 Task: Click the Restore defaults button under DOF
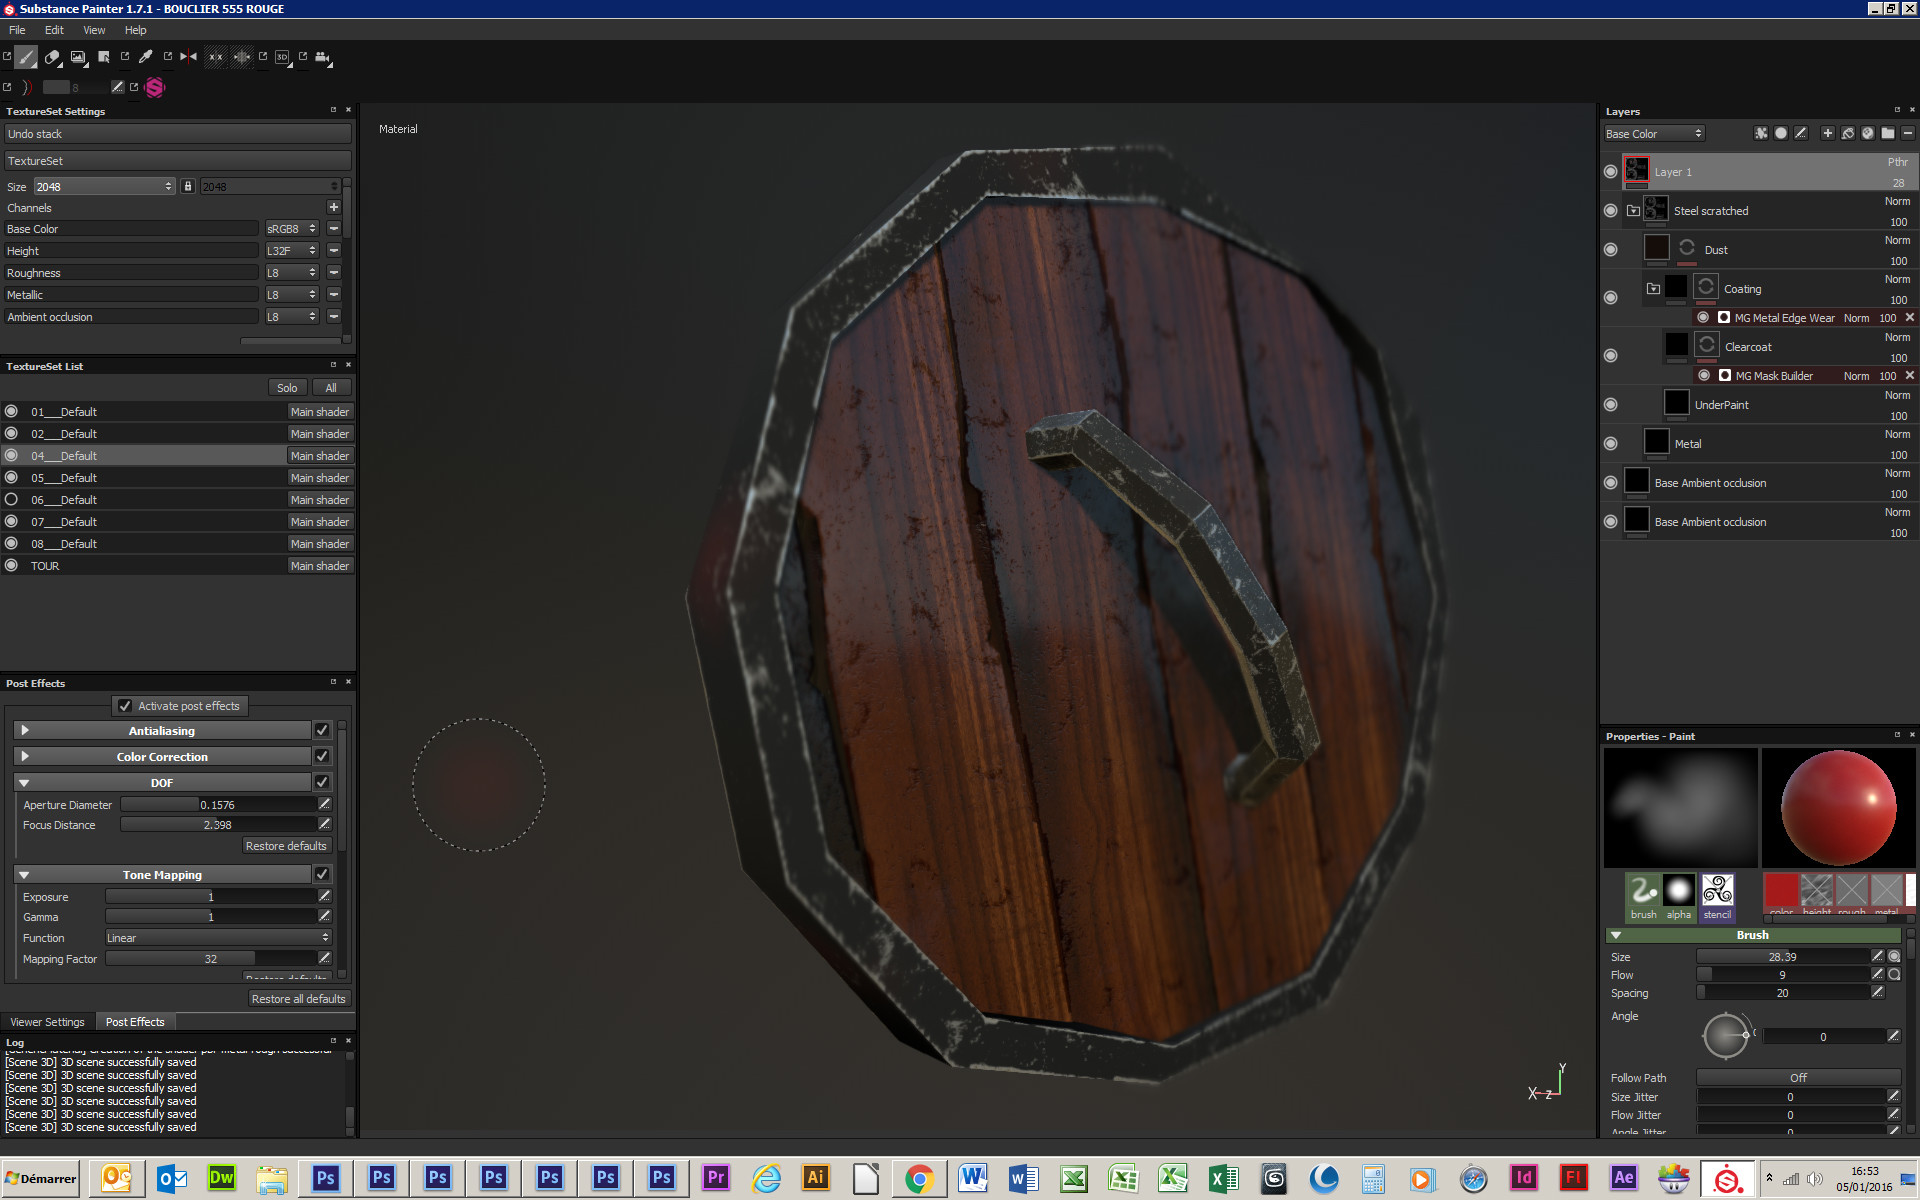286,845
